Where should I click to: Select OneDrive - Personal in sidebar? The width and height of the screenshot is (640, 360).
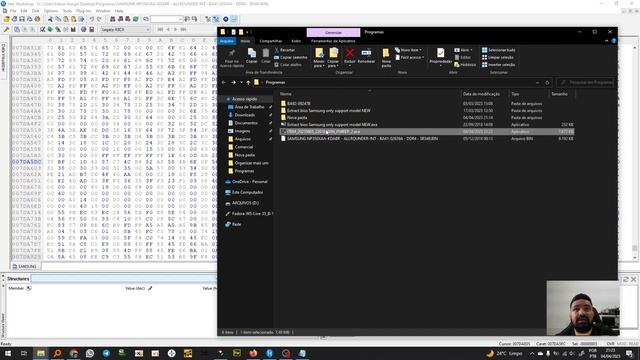tap(249, 182)
